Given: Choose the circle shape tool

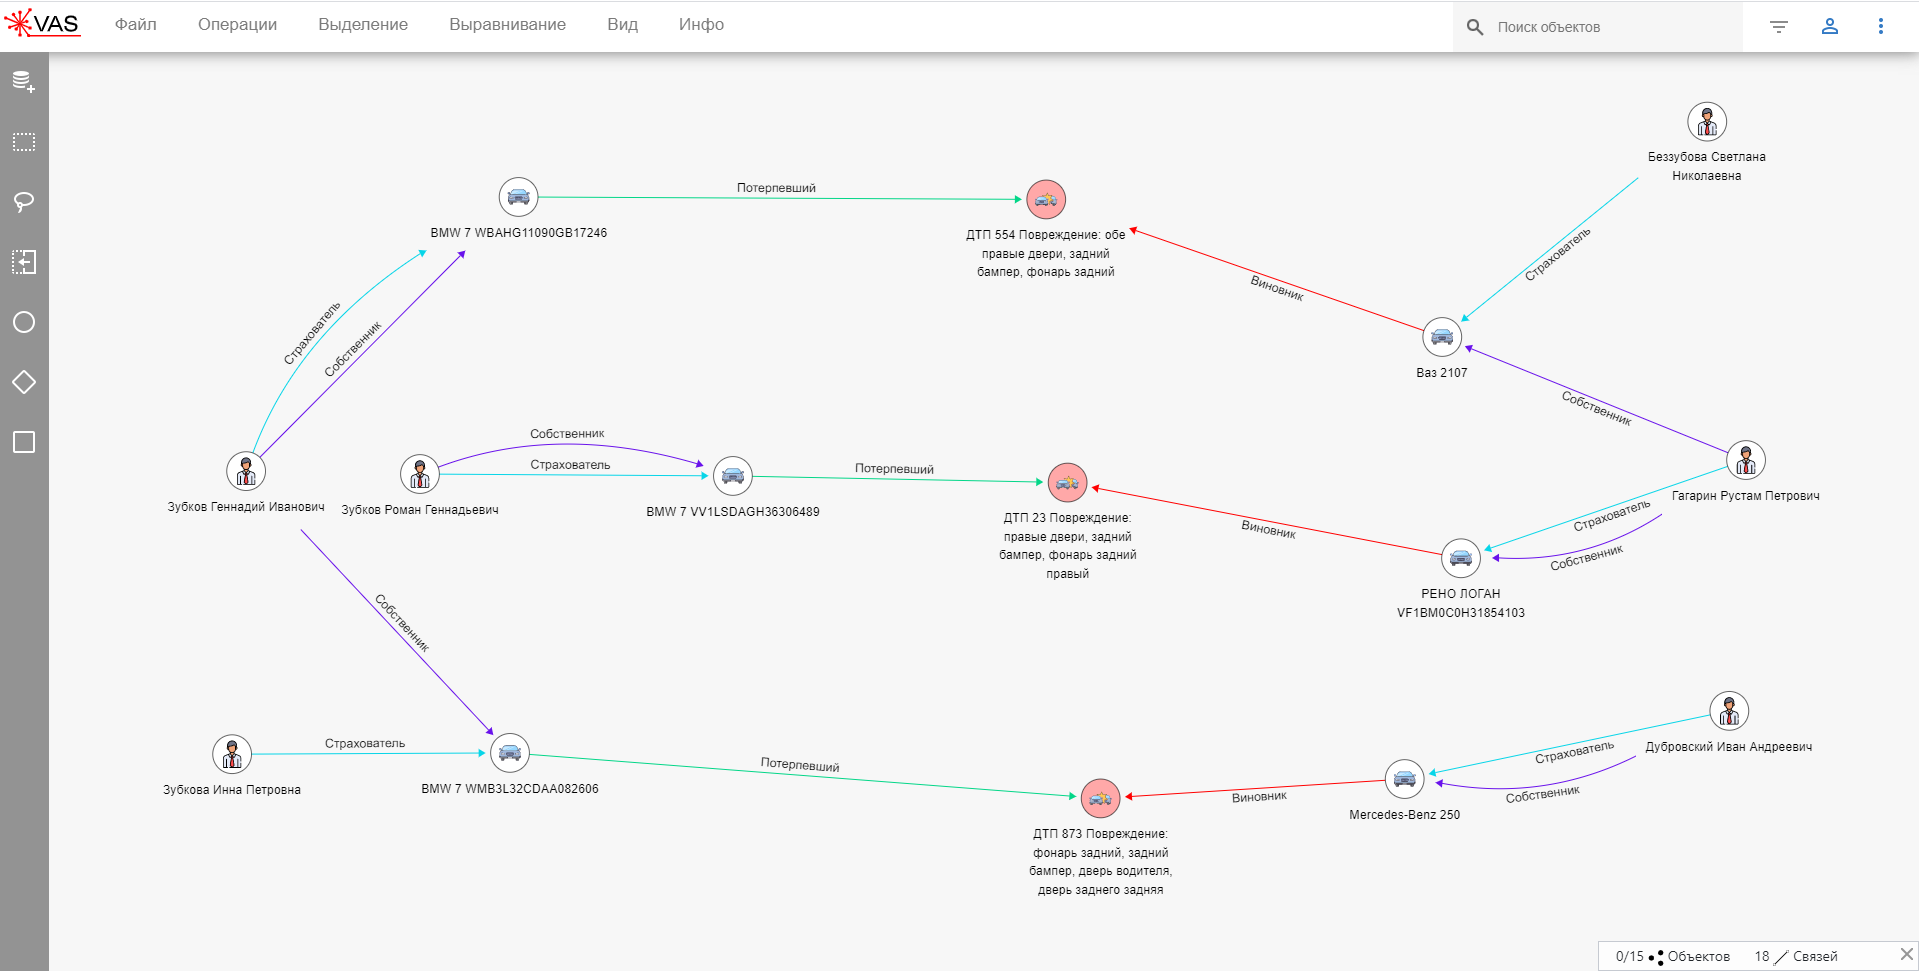Looking at the screenshot, I should click(x=24, y=322).
